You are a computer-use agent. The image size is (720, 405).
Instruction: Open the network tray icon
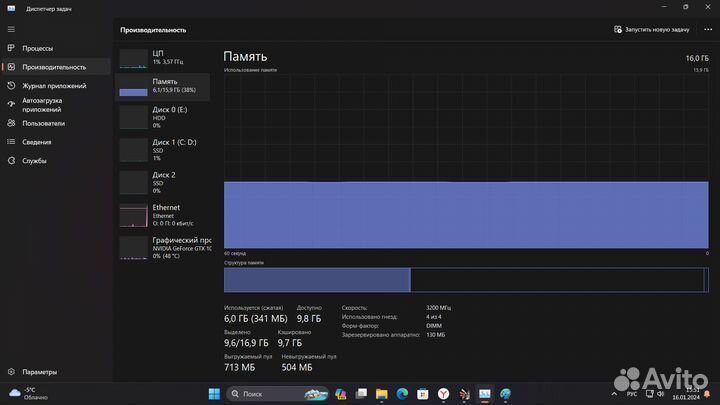coord(649,394)
